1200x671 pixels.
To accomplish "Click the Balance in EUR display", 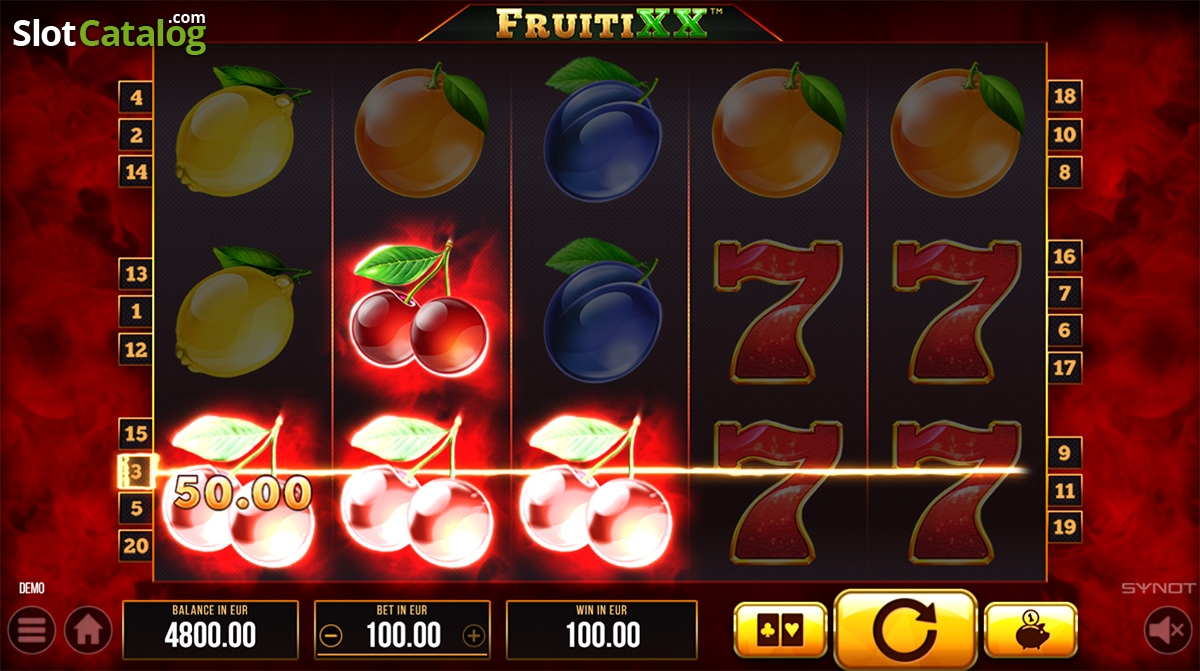I will pyautogui.click(x=210, y=630).
